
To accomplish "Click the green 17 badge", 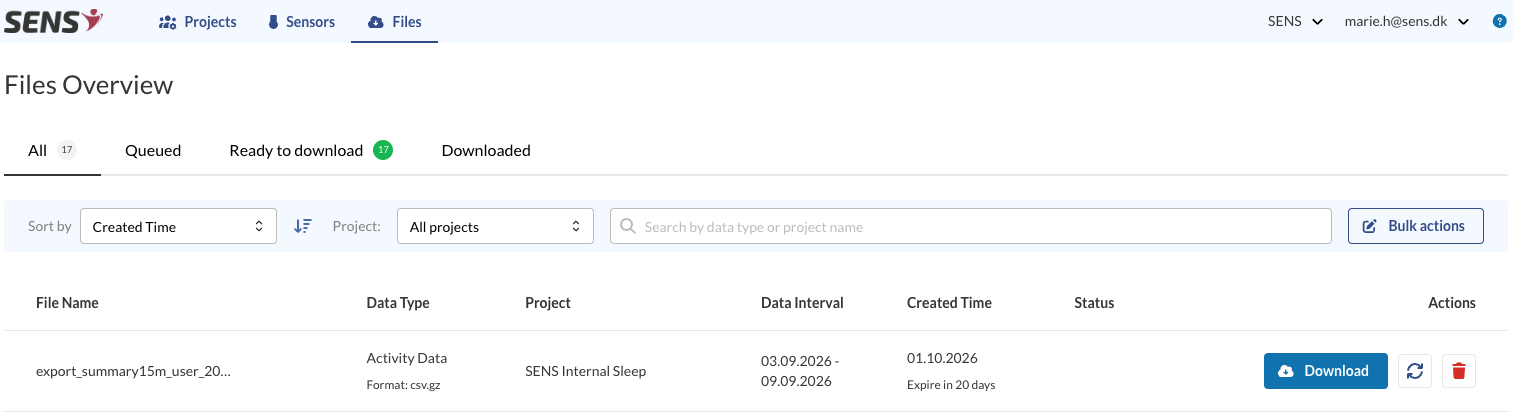I will [383, 150].
